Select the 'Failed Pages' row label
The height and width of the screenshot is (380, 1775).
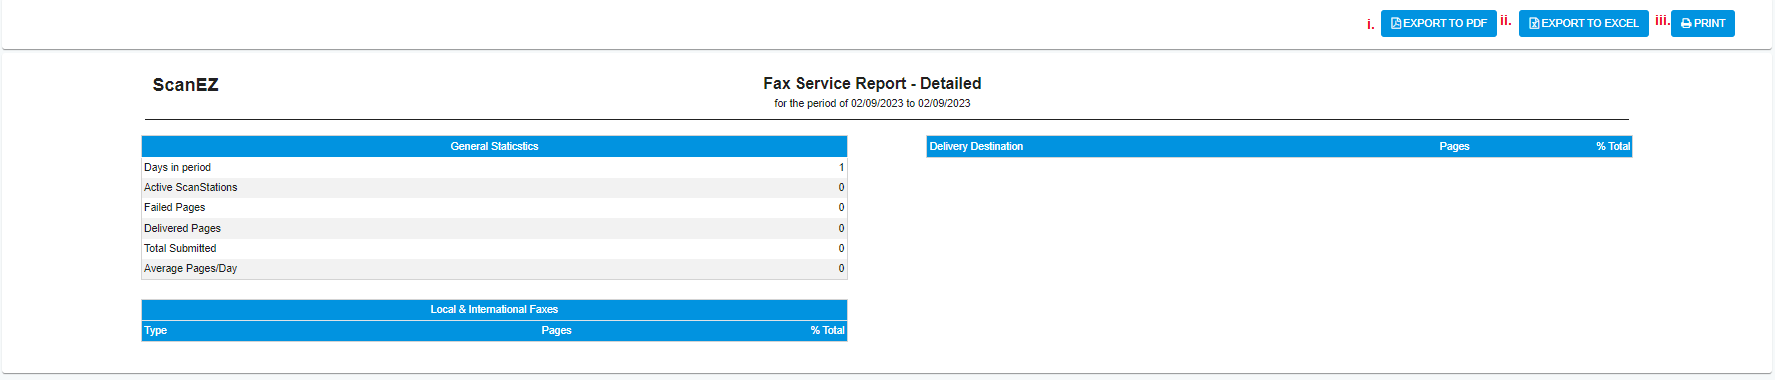[174, 208]
